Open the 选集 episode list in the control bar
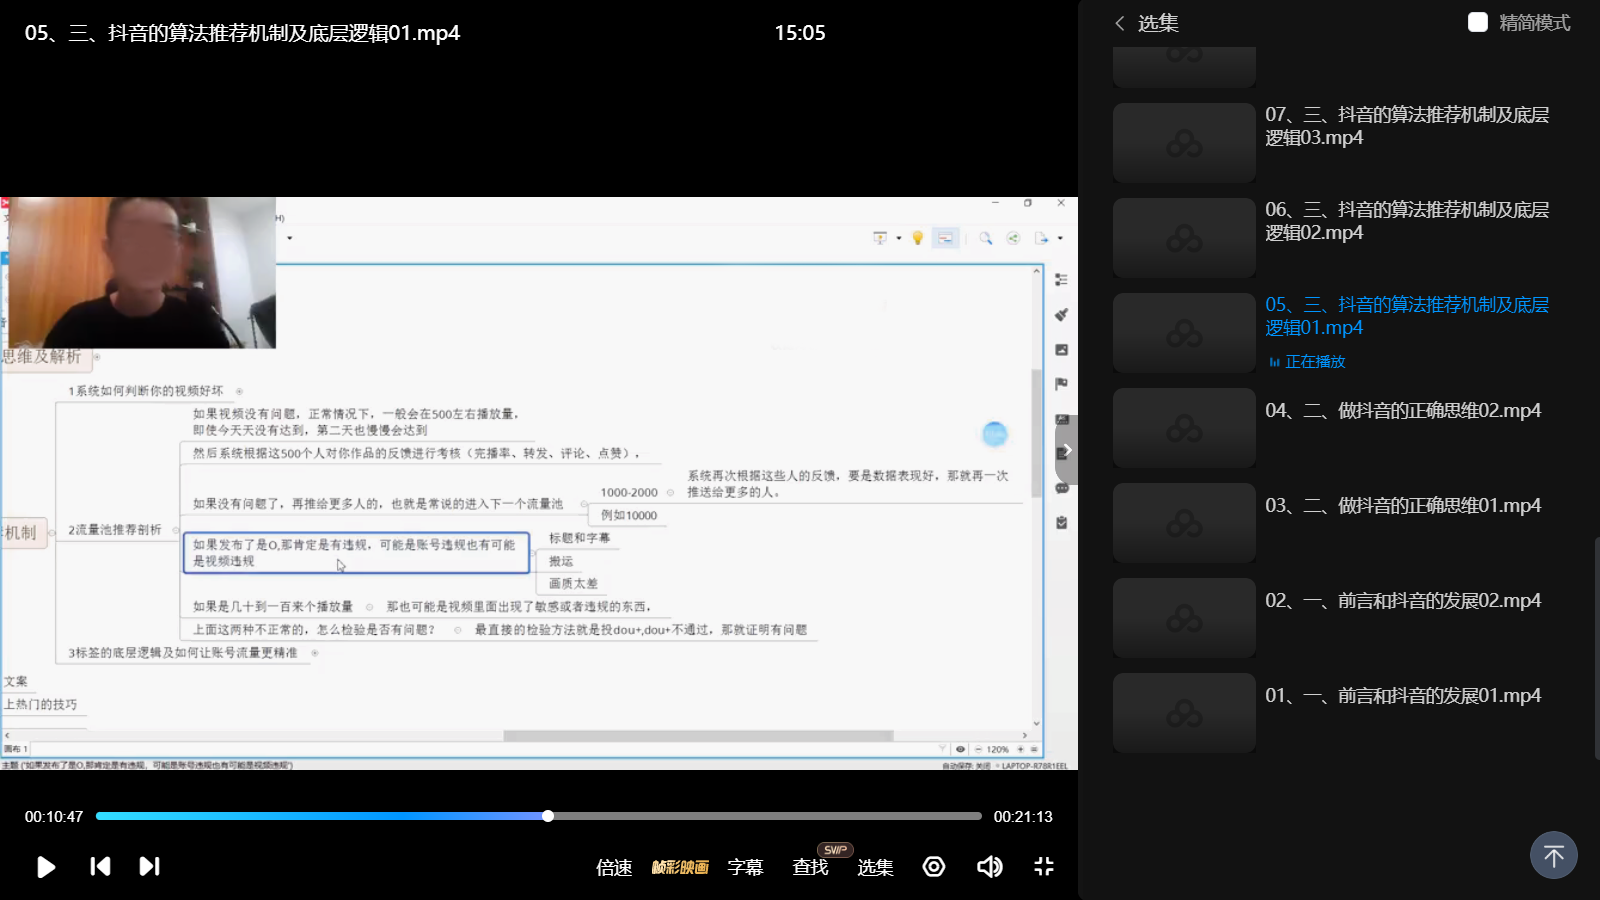 tap(875, 867)
